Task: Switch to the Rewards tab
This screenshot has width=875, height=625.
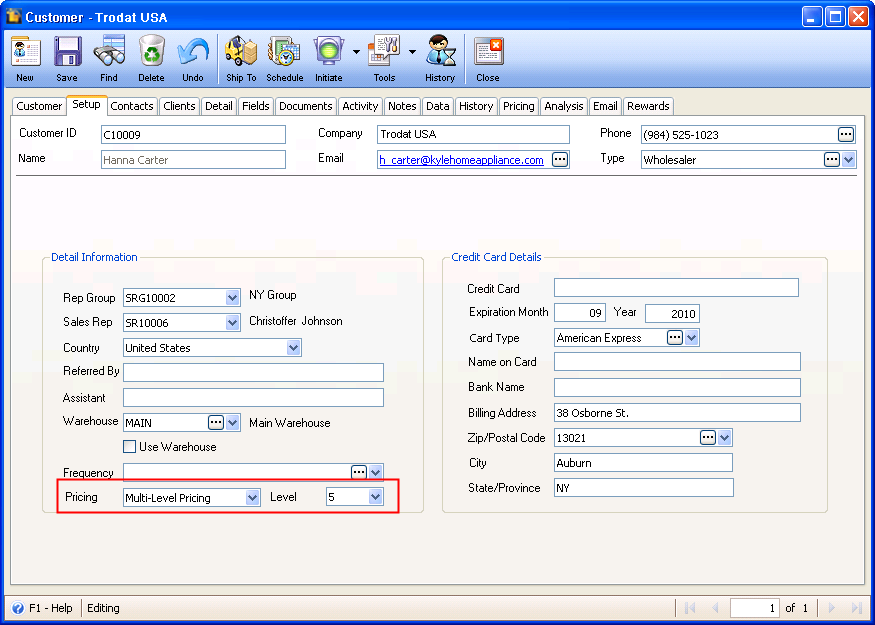Action: click(648, 106)
